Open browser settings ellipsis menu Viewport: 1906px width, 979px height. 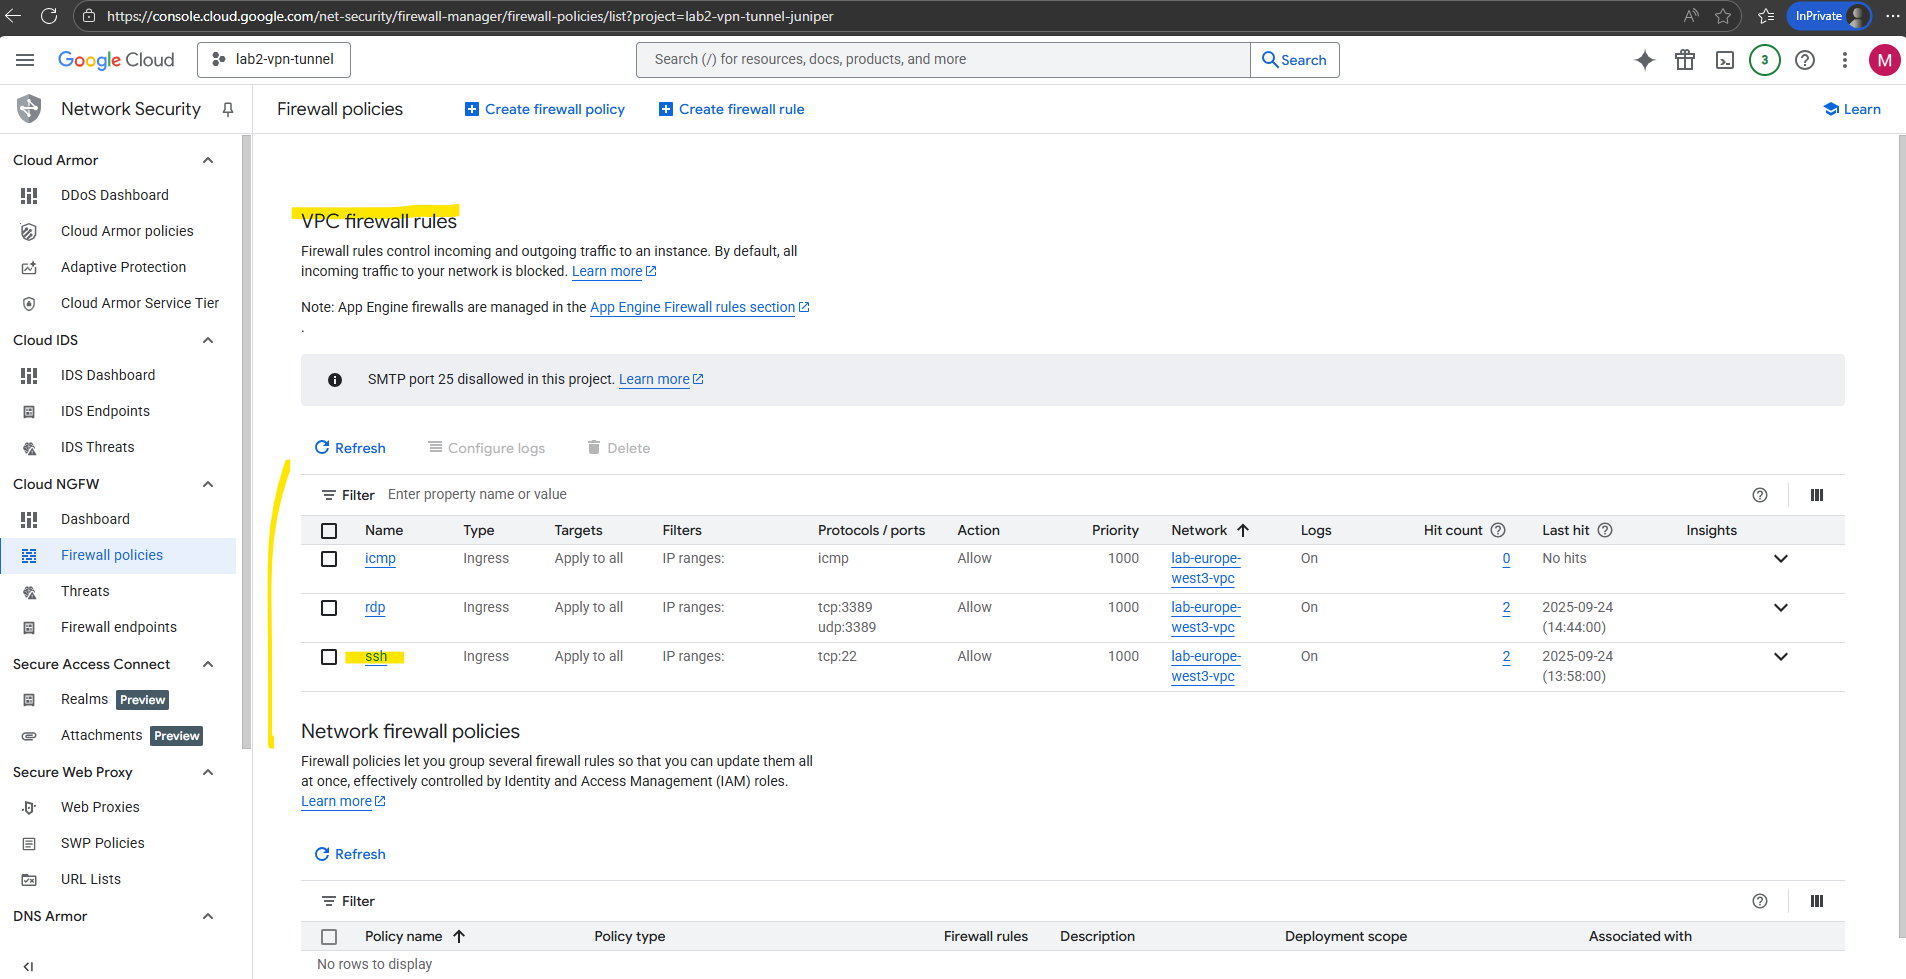[x=1892, y=16]
